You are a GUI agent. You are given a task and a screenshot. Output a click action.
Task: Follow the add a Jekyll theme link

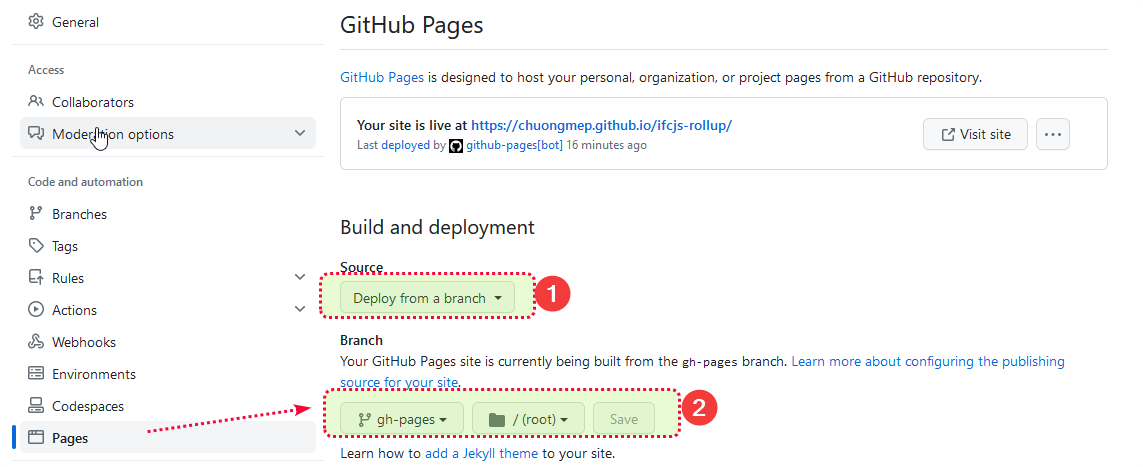tap(482, 454)
